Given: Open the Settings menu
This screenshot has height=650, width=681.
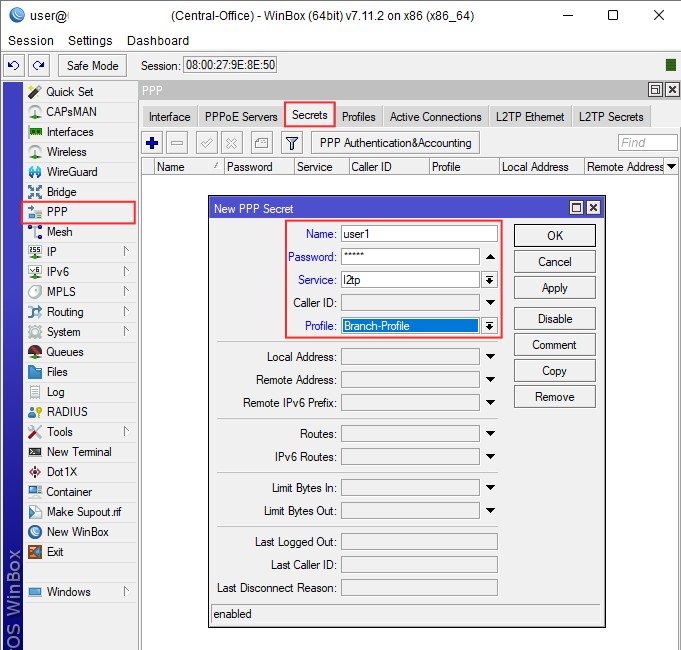Looking at the screenshot, I should point(90,41).
